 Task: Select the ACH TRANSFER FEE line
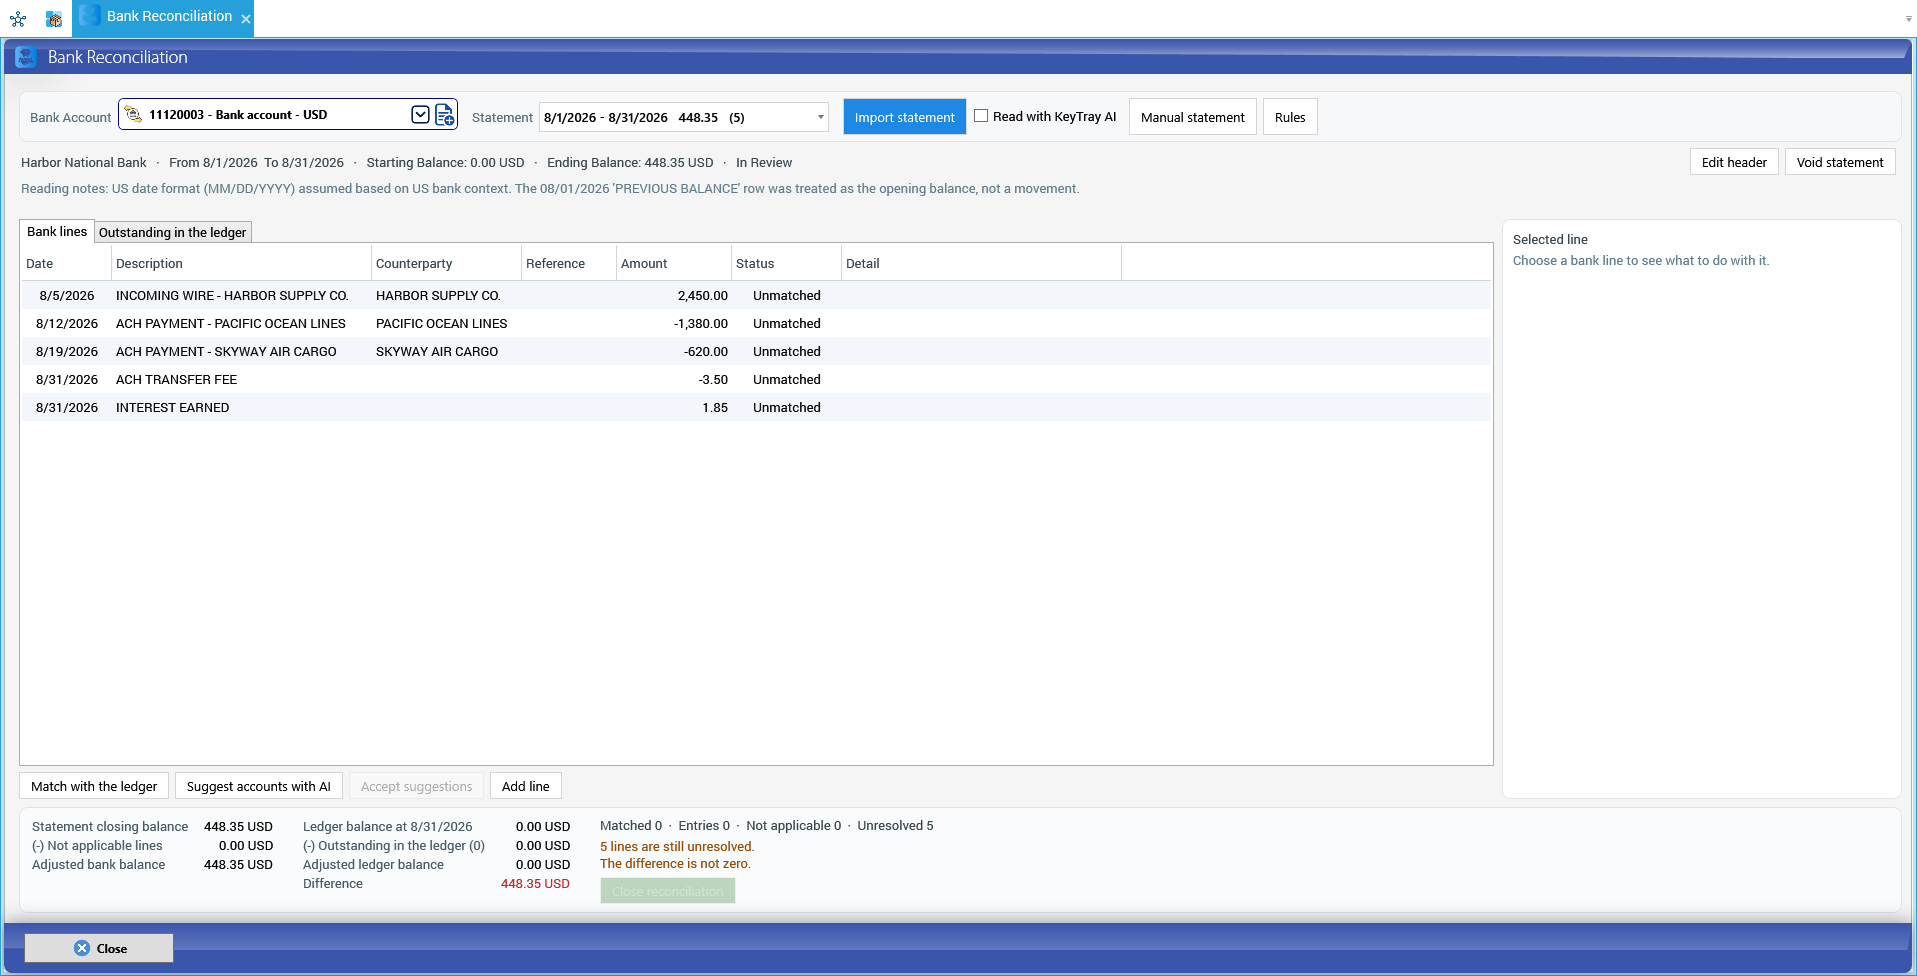tap(756, 379)
